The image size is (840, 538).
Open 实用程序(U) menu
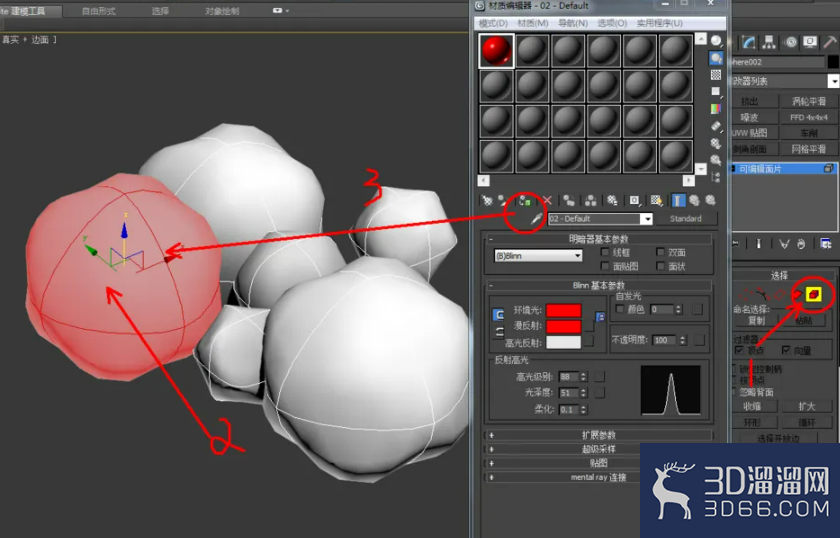tap(659, 23)
